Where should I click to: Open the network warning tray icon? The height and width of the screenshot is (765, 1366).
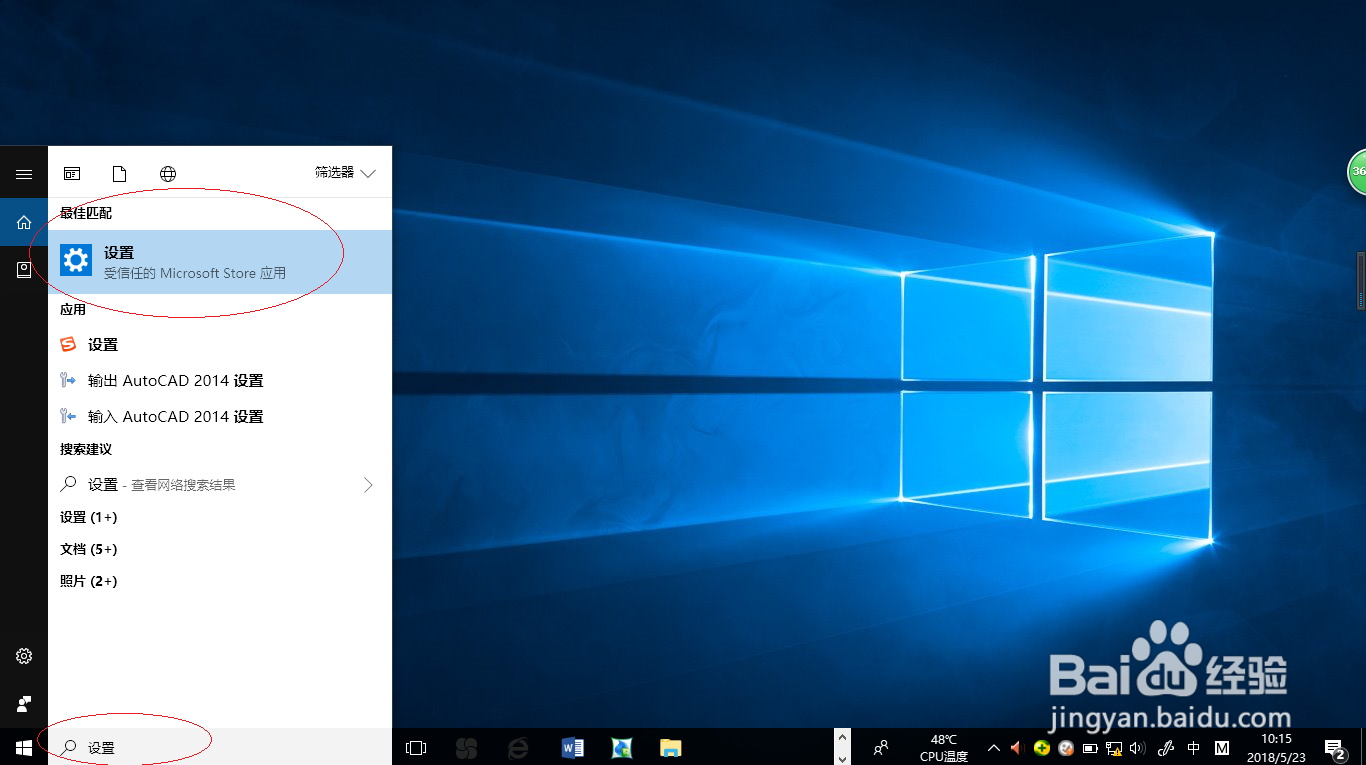point(1113,747)
